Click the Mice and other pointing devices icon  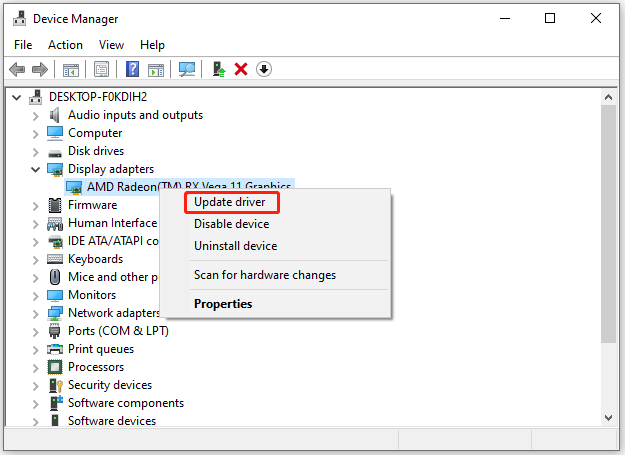tap(55, 277)
